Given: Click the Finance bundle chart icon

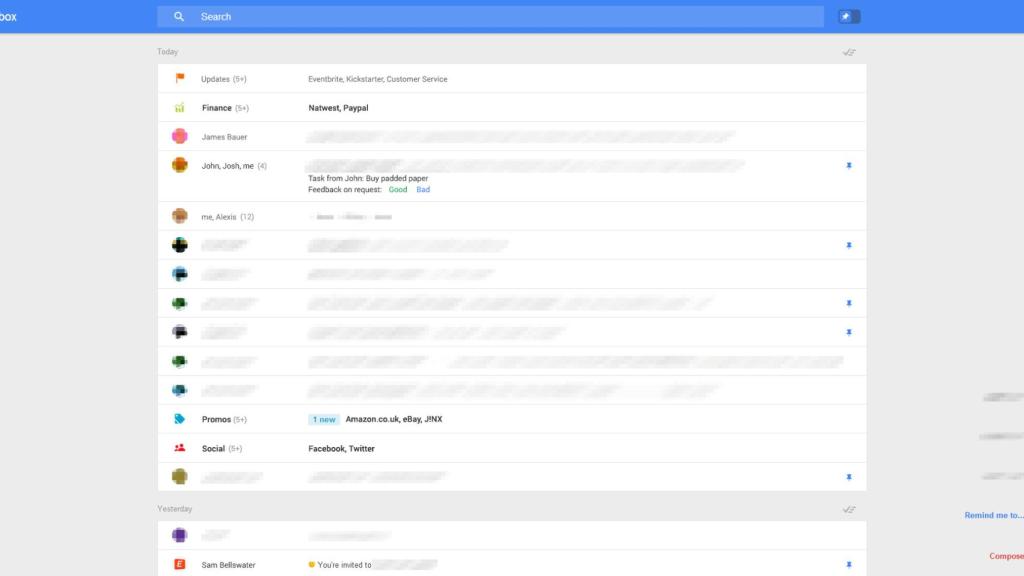Looking at the screenshot, I should coord(179,107).
